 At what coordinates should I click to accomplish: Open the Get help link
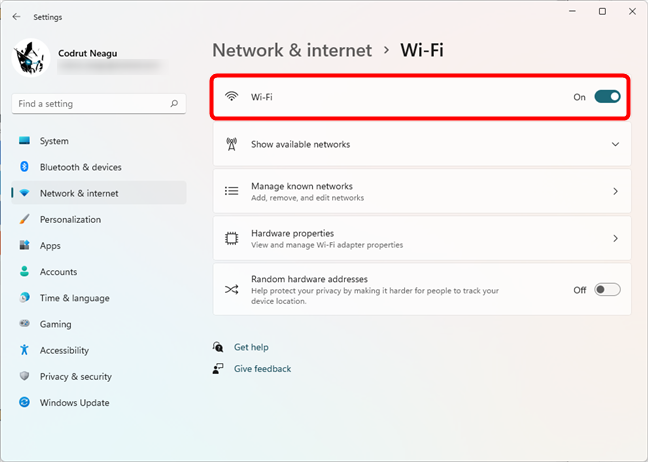click(251, 347)
